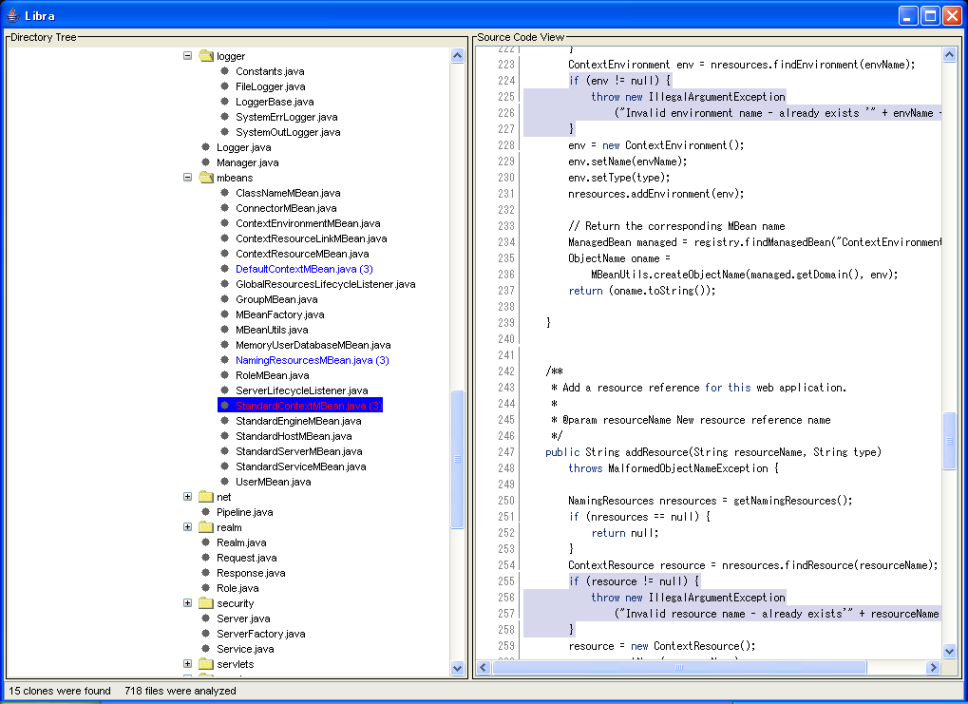Click the servlets folder icon
Viewport: 968px width, 704px height.
(207, 664)
